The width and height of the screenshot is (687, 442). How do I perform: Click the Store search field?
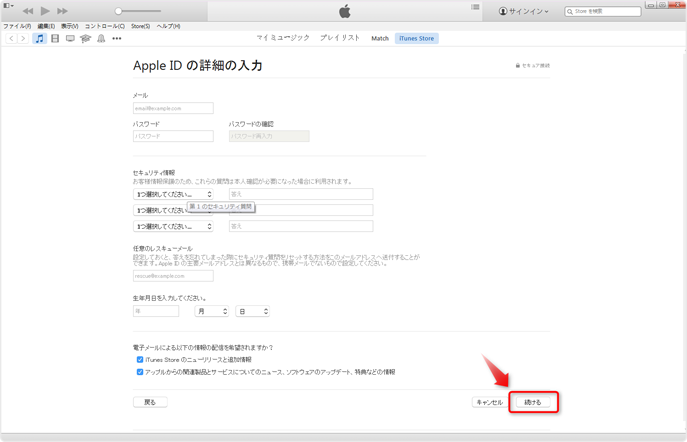[603, 11]
